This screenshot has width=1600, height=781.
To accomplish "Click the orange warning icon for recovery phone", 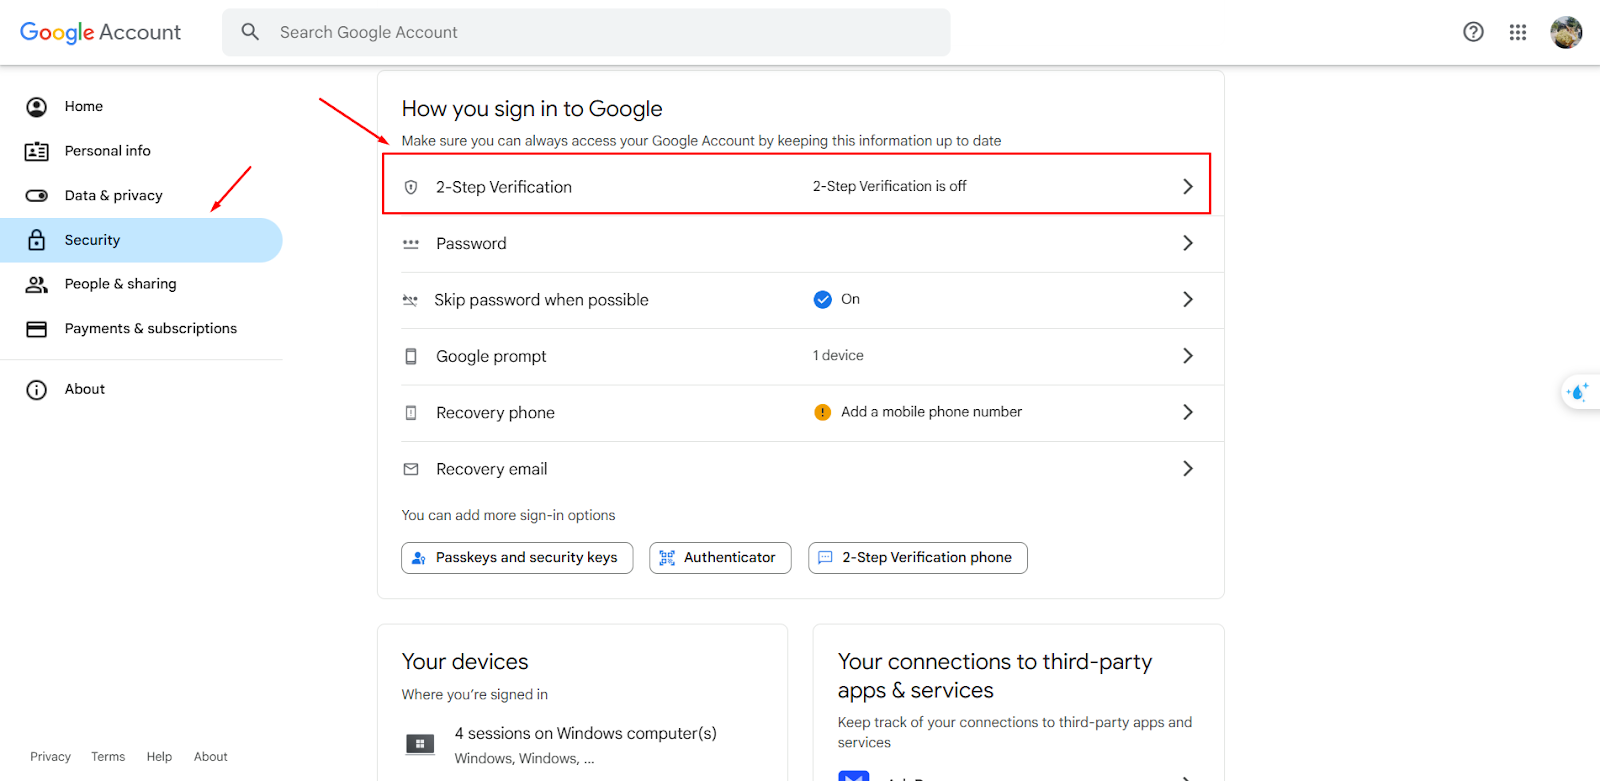I will click(x=823, y=412).
